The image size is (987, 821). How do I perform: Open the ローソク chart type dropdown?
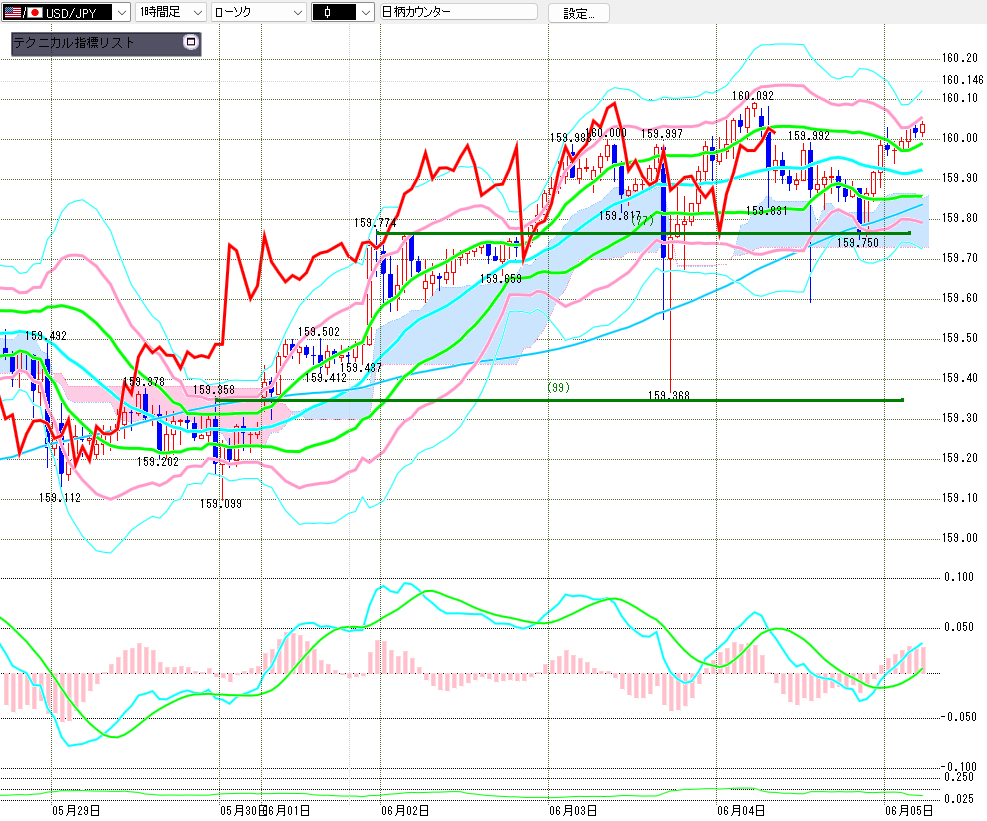click(x=259, y=12)
